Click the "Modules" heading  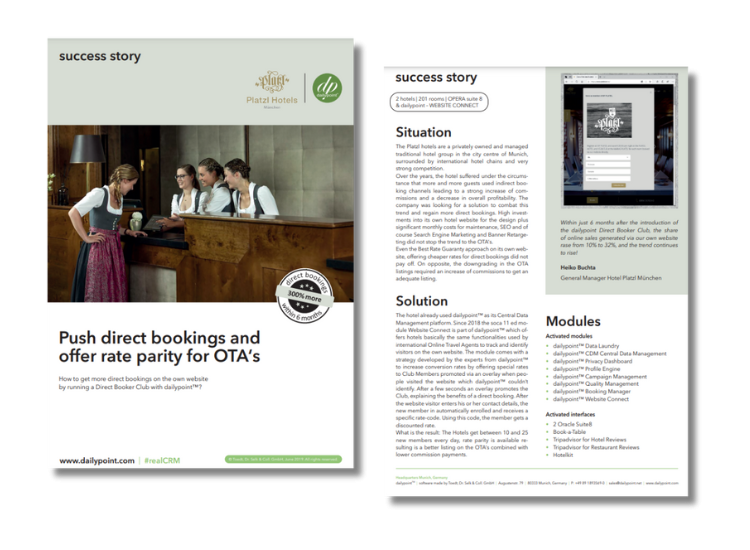(x=573, y=321)
